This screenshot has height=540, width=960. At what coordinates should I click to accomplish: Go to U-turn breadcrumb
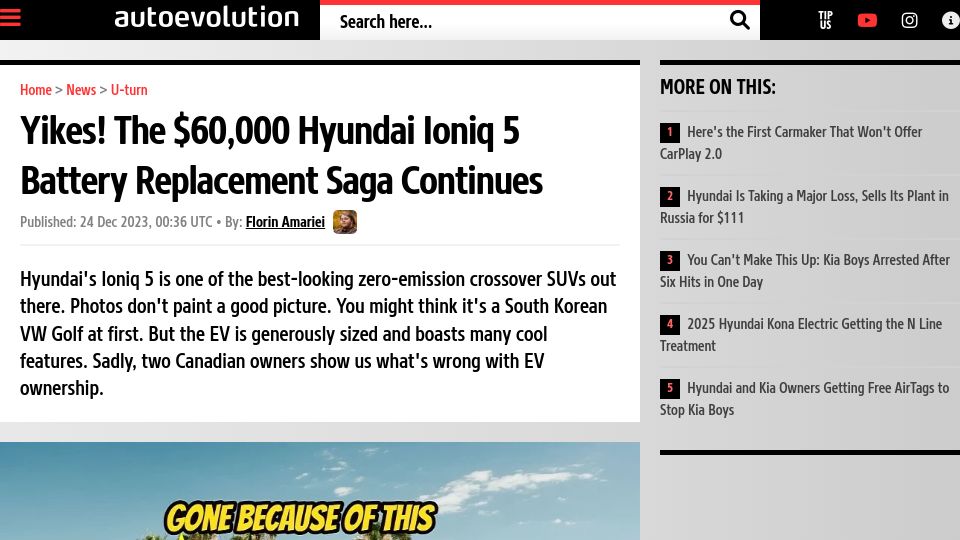(129, 90)
